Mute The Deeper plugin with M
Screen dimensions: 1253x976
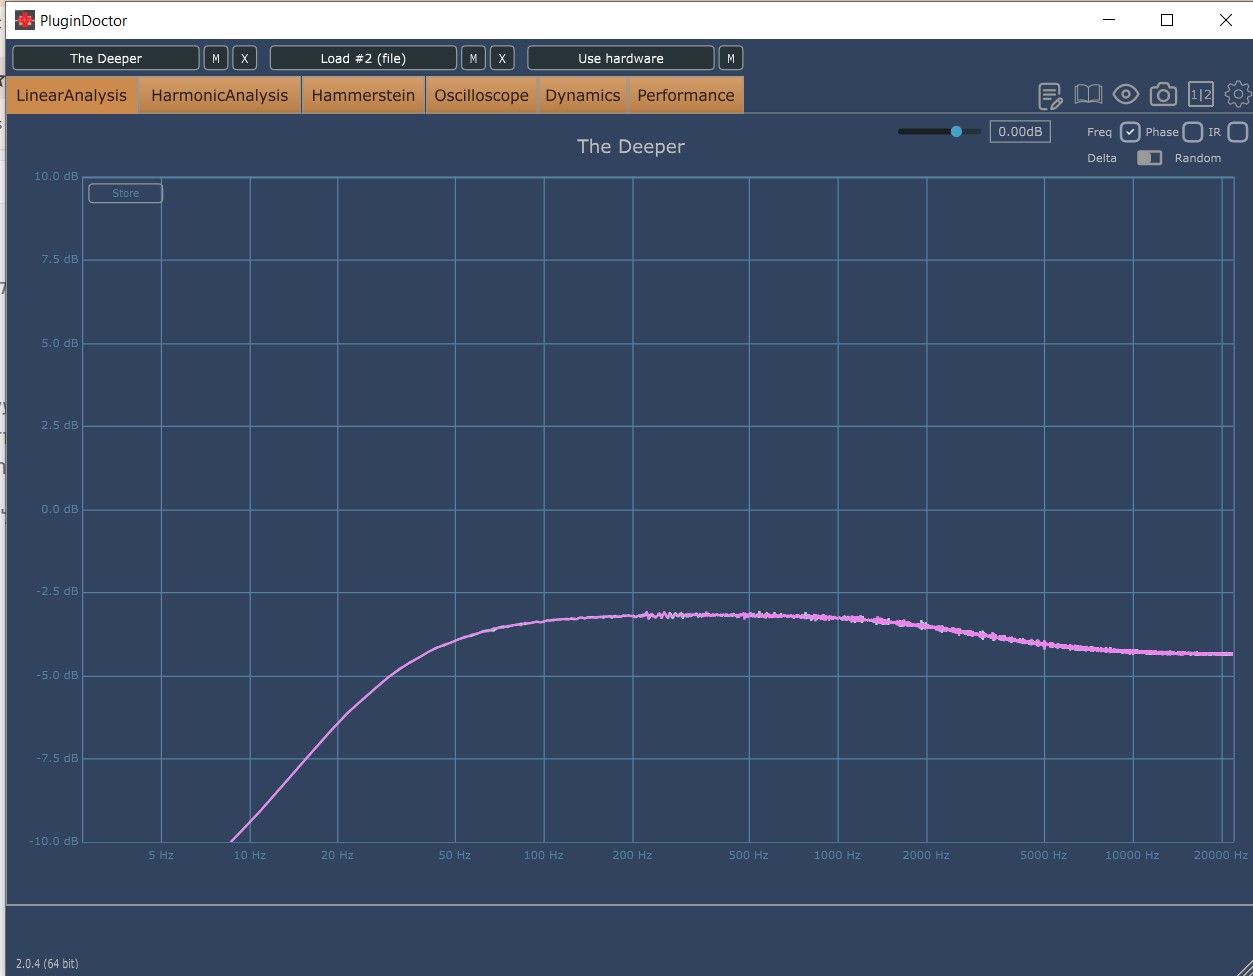(216, 58)
